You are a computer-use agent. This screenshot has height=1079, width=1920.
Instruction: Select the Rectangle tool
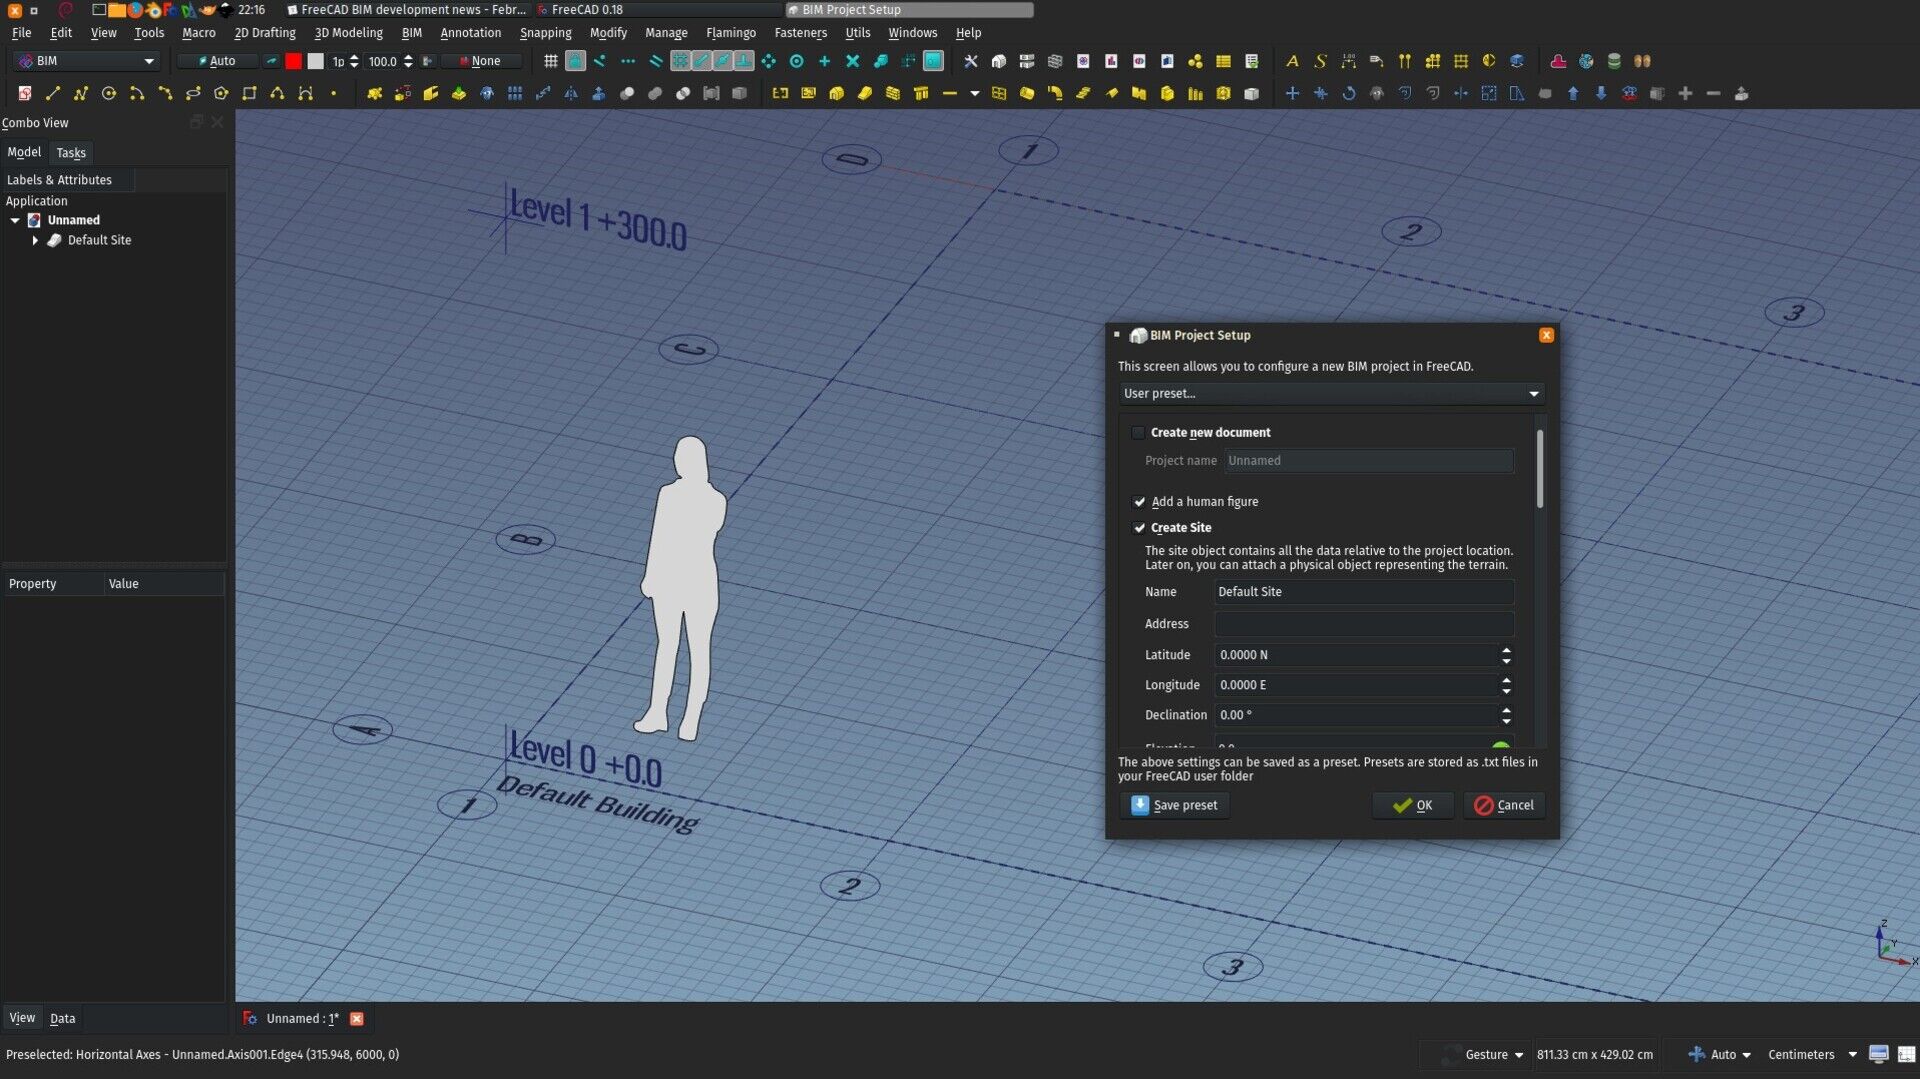click(x=249, y=93)
